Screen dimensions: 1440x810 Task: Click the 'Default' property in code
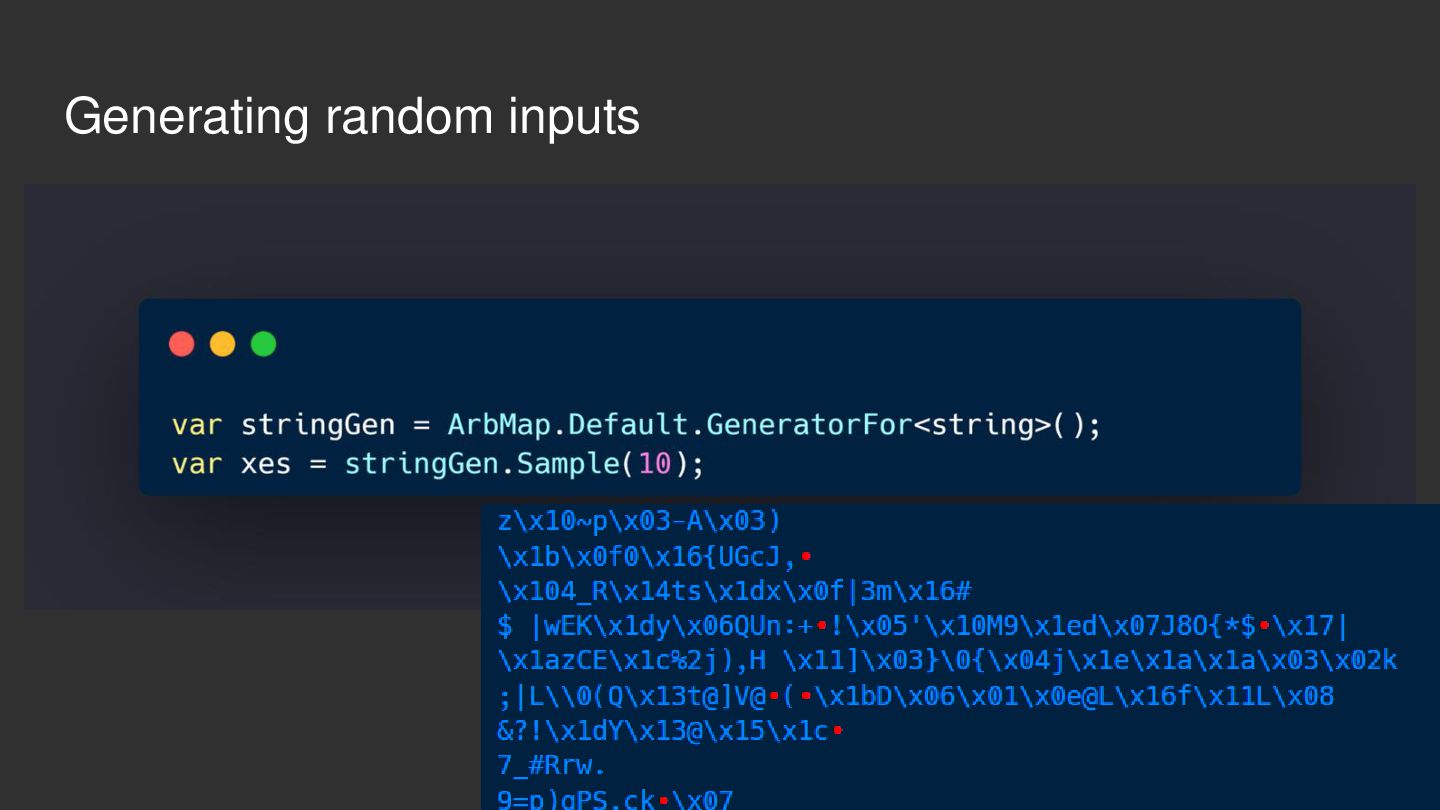coord(628,425)
